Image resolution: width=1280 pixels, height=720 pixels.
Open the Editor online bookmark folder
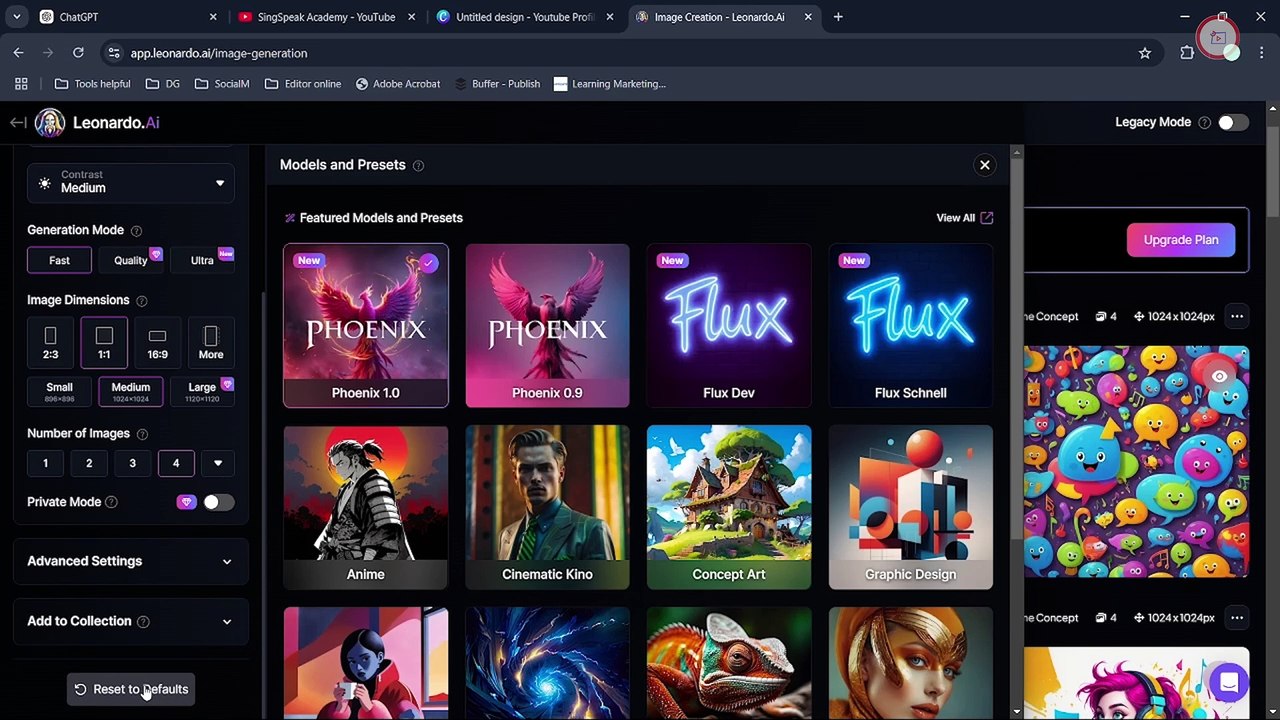click(303, 84)
